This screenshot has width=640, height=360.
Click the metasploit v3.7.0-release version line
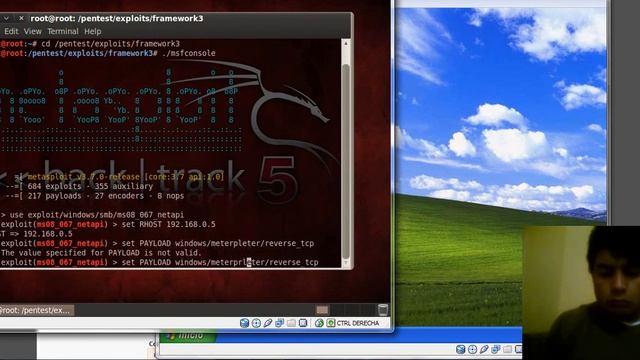[x=125, y=177]
